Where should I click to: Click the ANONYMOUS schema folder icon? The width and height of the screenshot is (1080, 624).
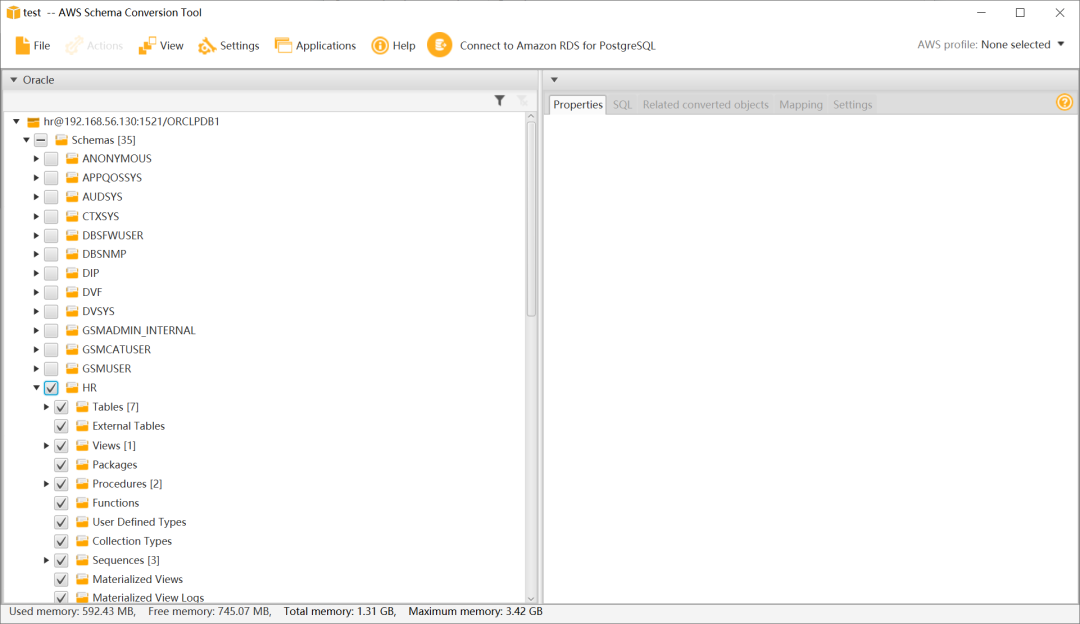pos(72,158)
